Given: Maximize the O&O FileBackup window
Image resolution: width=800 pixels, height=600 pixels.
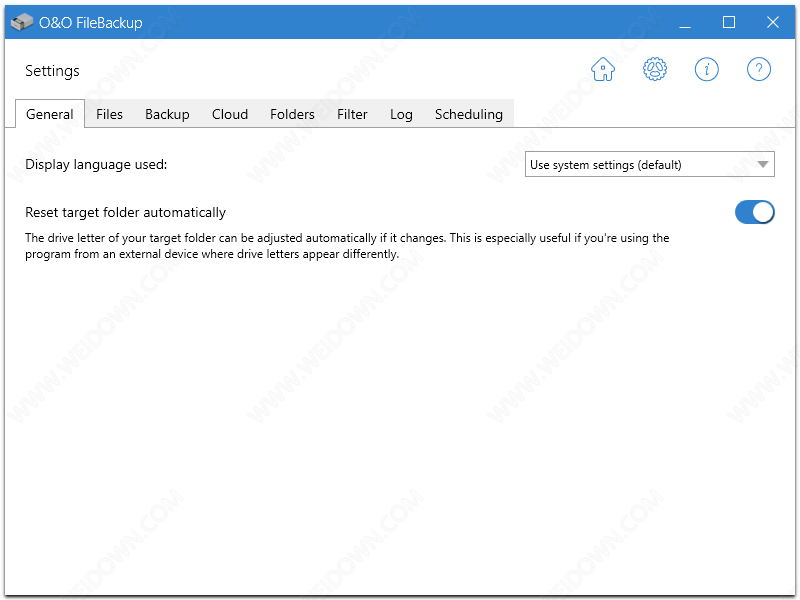Looking at the screenshot, I should [729, 22].
